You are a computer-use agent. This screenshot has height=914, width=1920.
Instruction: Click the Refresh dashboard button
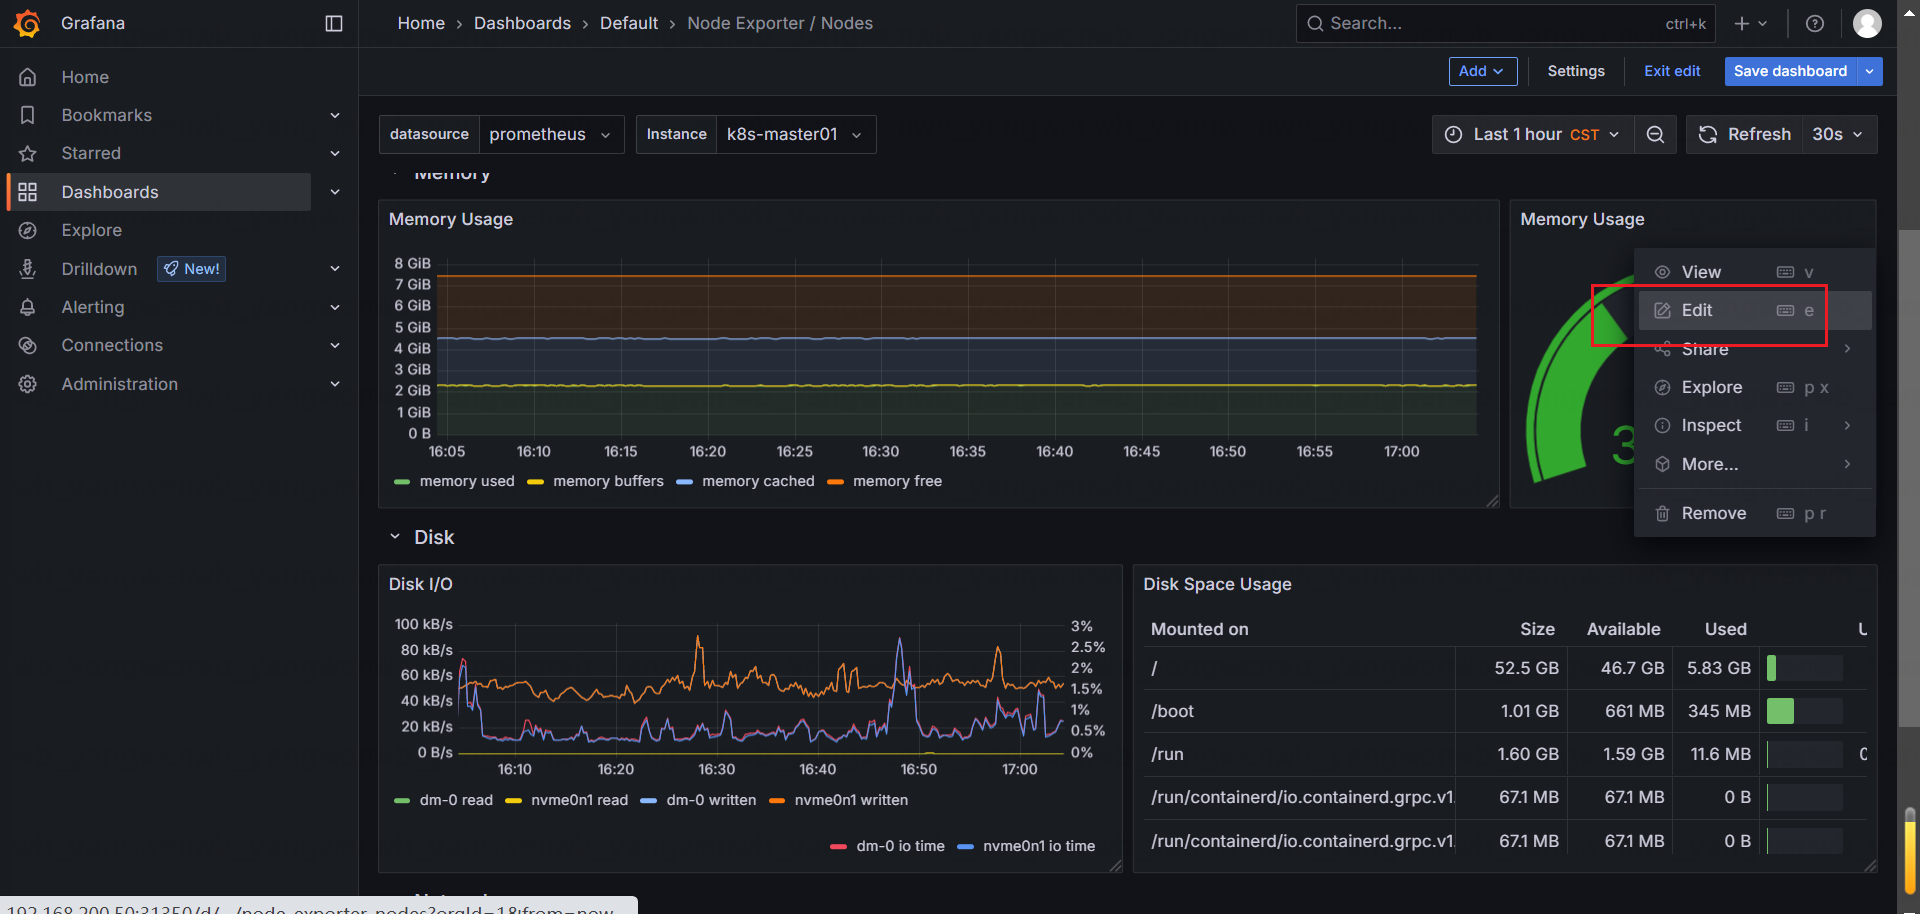[1745, 134]
